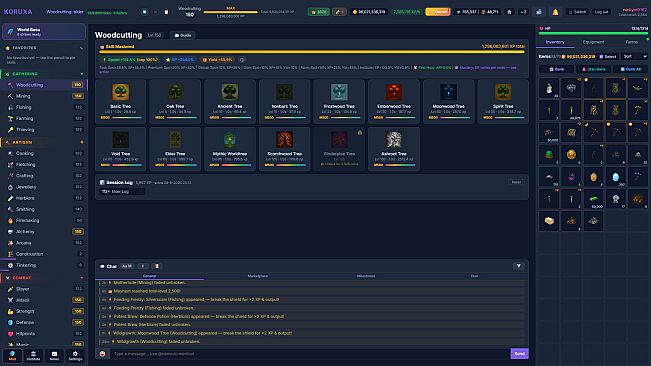Open the Milestones chat tab

(366, 276)
